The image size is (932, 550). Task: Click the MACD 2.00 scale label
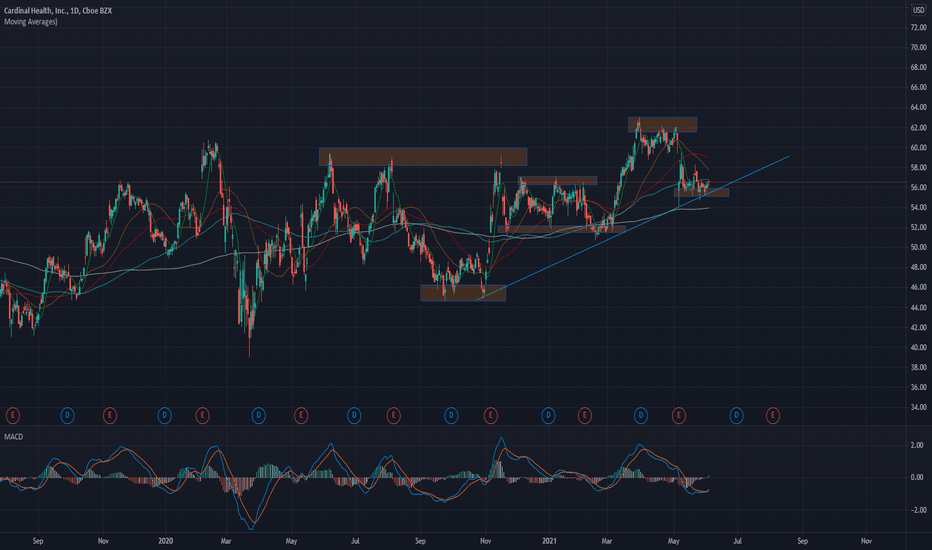917,445
